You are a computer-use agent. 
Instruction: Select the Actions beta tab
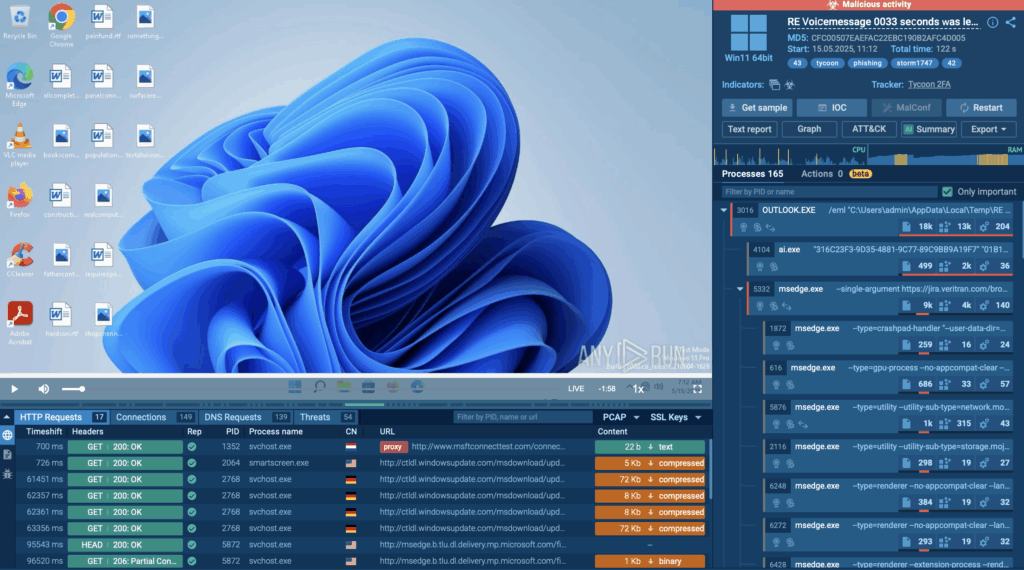coord(836,174)
